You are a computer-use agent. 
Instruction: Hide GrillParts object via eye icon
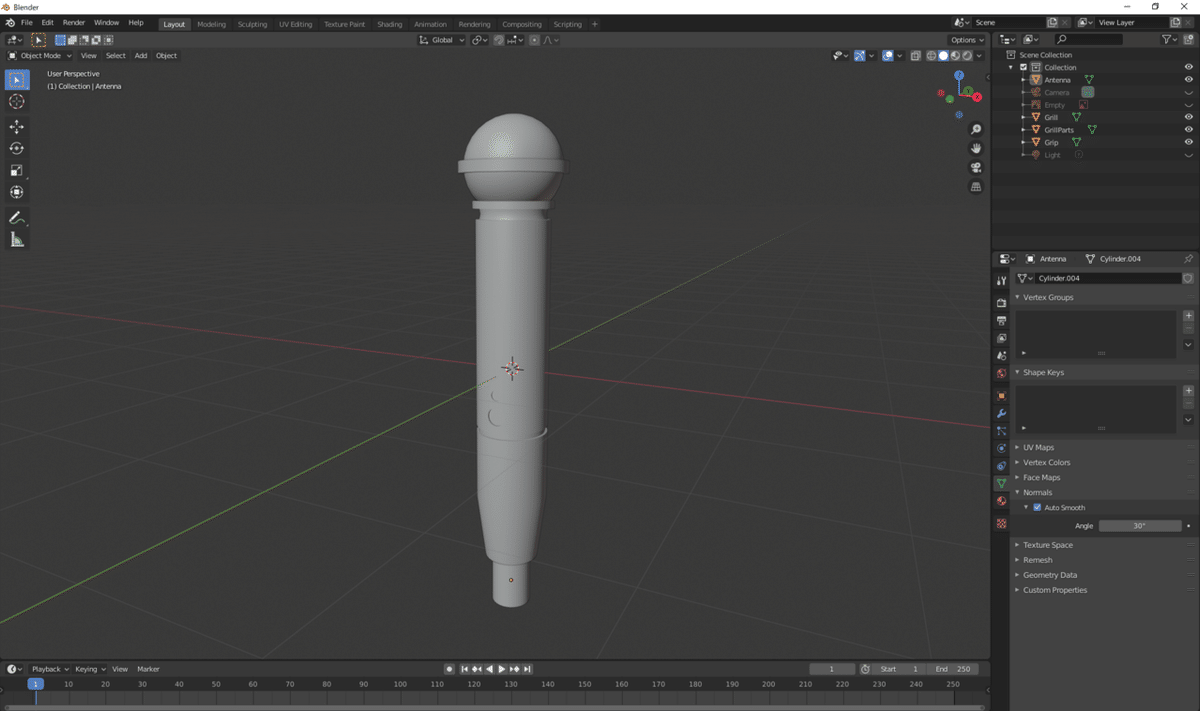coord(1189,130)
